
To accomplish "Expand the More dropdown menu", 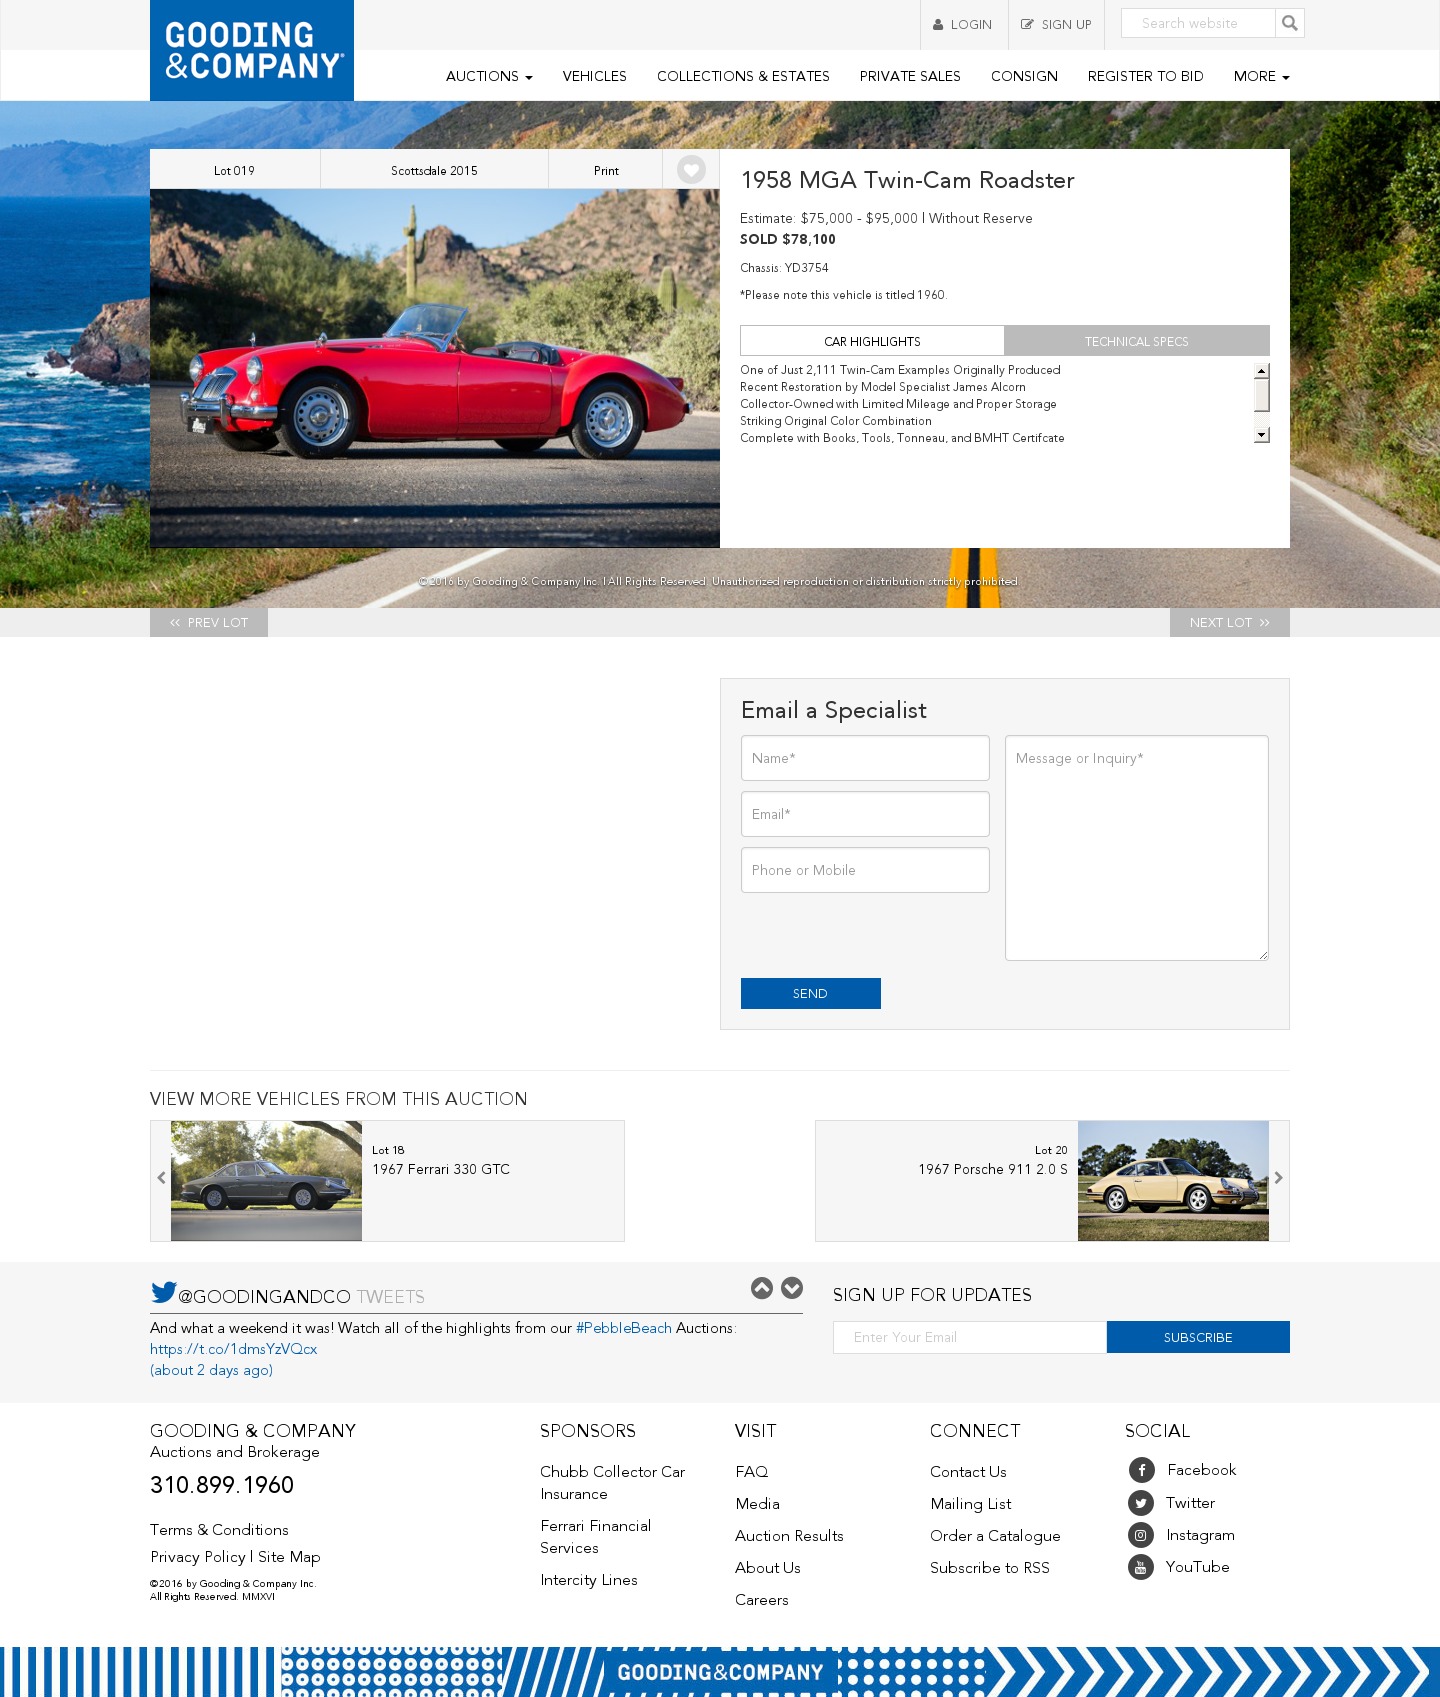I will [1261, 76].
